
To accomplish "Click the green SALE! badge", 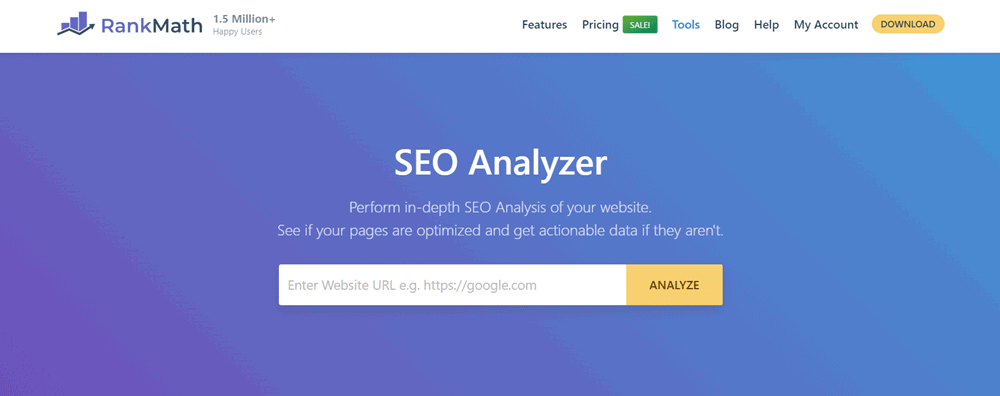I will point(640,25).
